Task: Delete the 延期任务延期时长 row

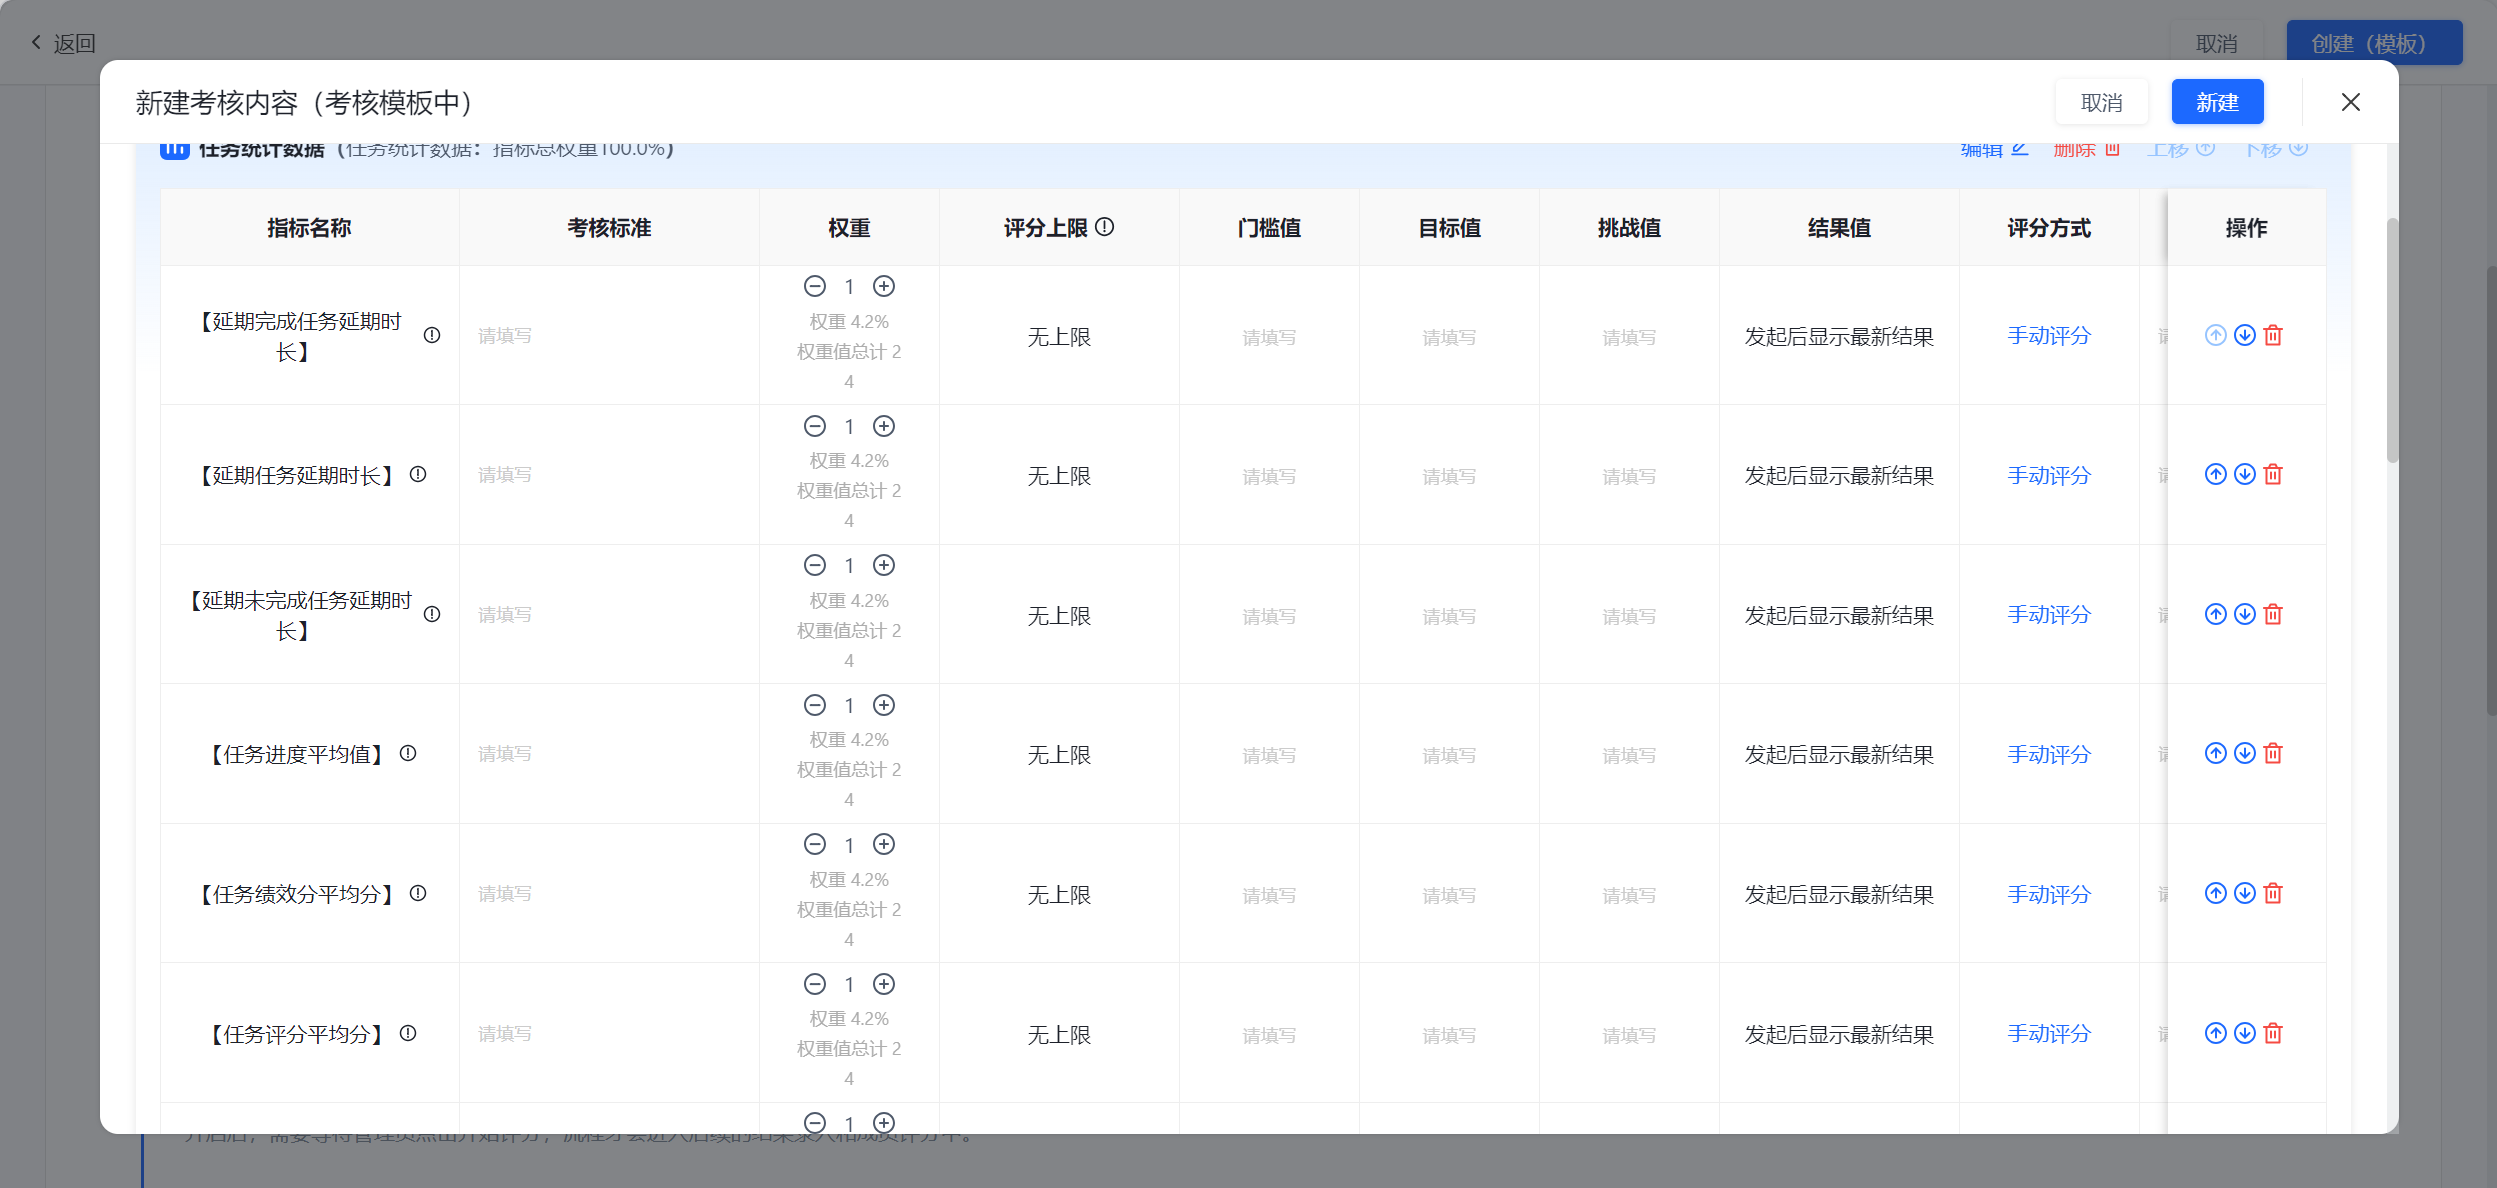Action: pos(2273,475)
